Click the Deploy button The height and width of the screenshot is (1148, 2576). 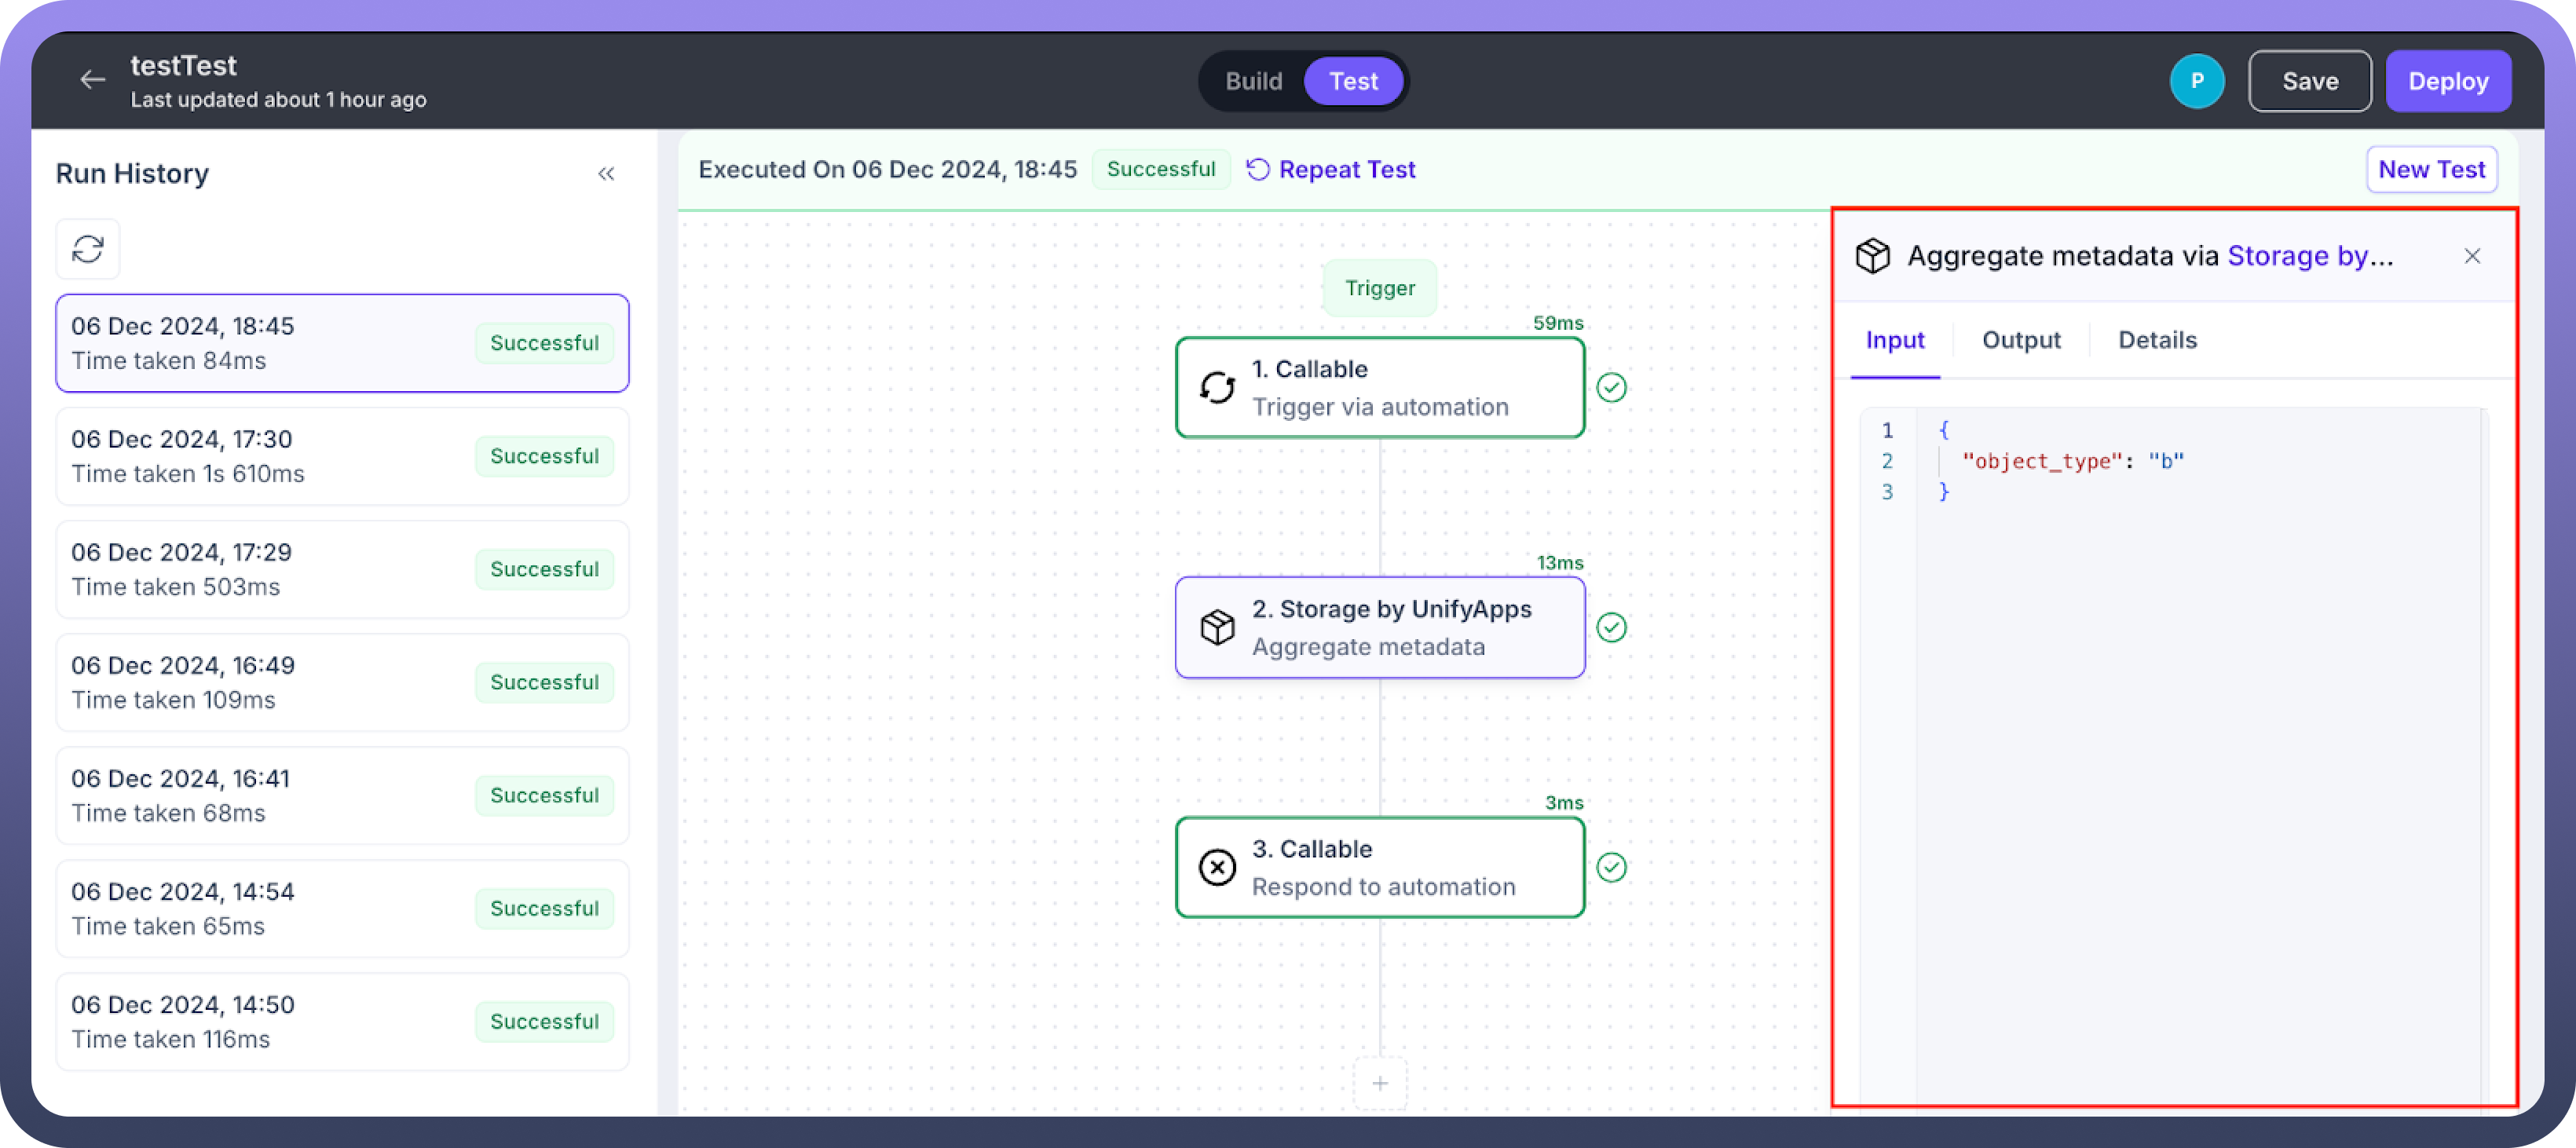2447,82
